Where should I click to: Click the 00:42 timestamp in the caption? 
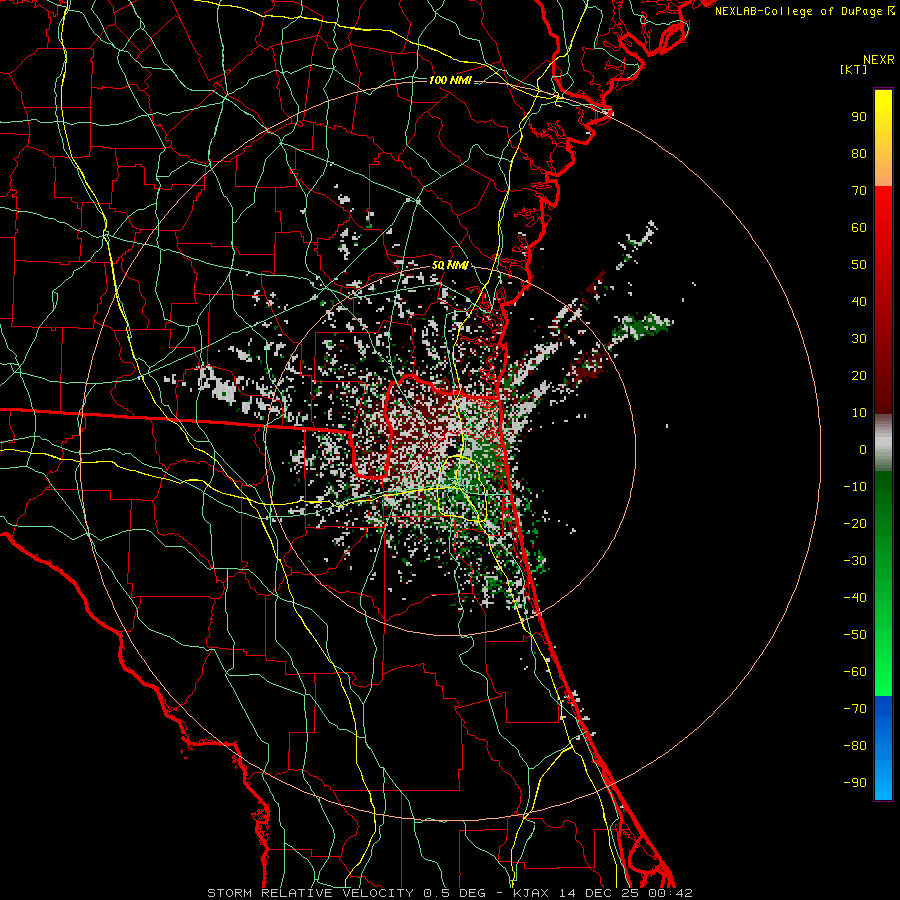point(670,893)
